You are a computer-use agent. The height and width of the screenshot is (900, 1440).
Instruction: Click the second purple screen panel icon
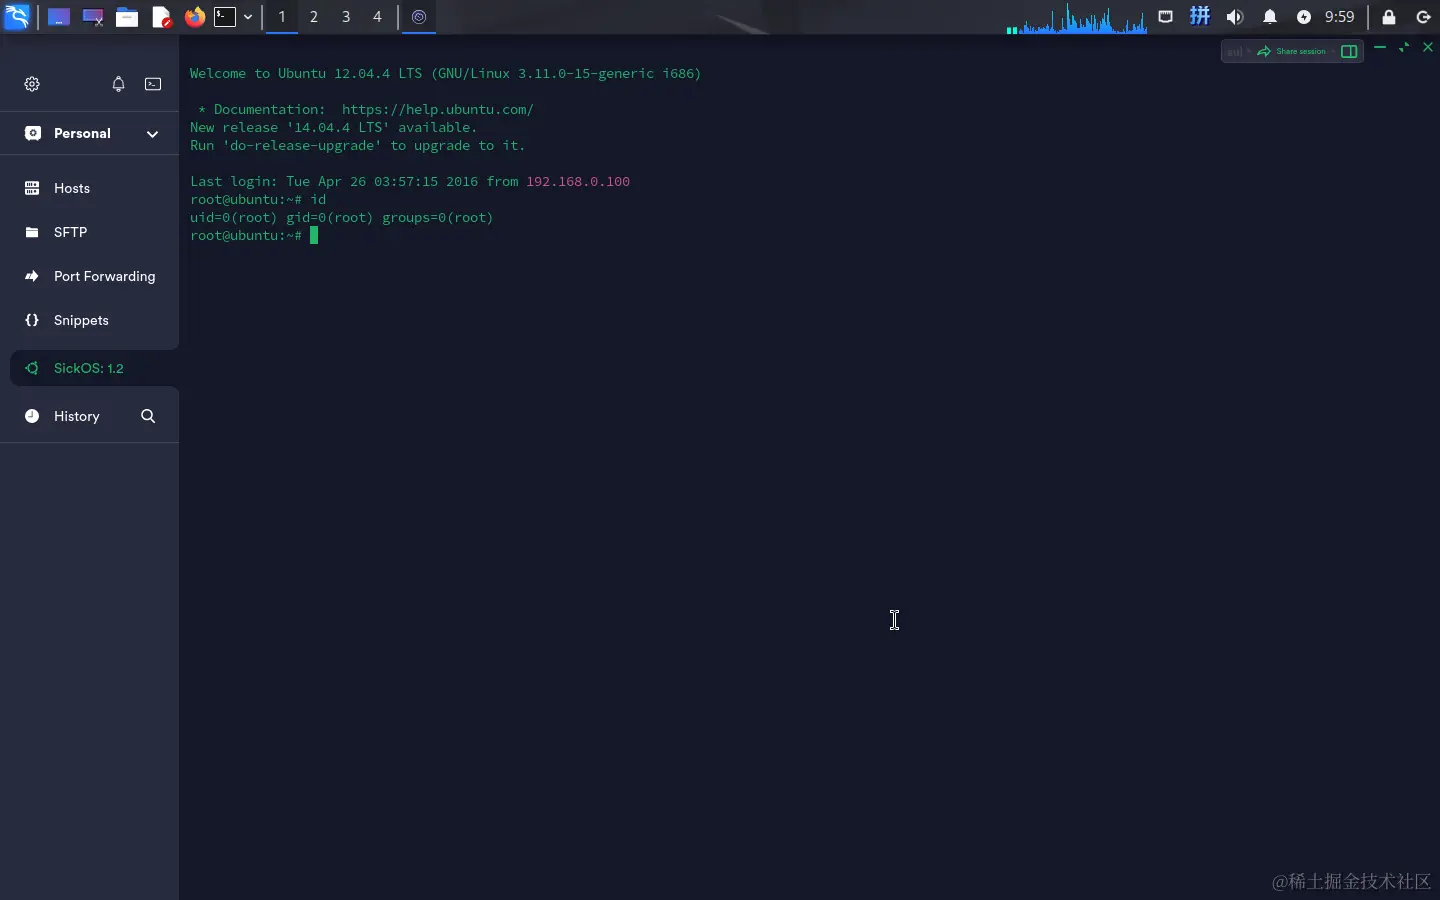click(93, 17)
